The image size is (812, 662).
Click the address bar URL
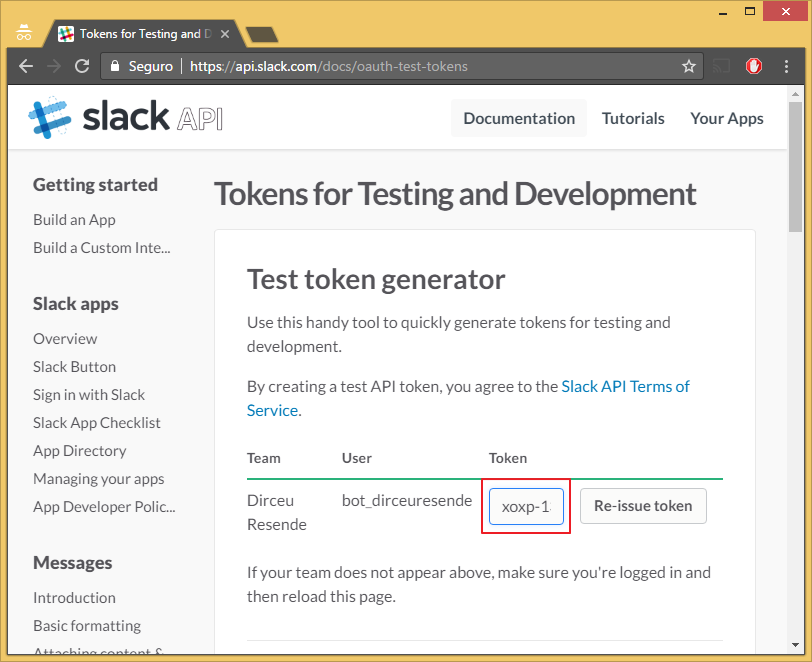328,66
